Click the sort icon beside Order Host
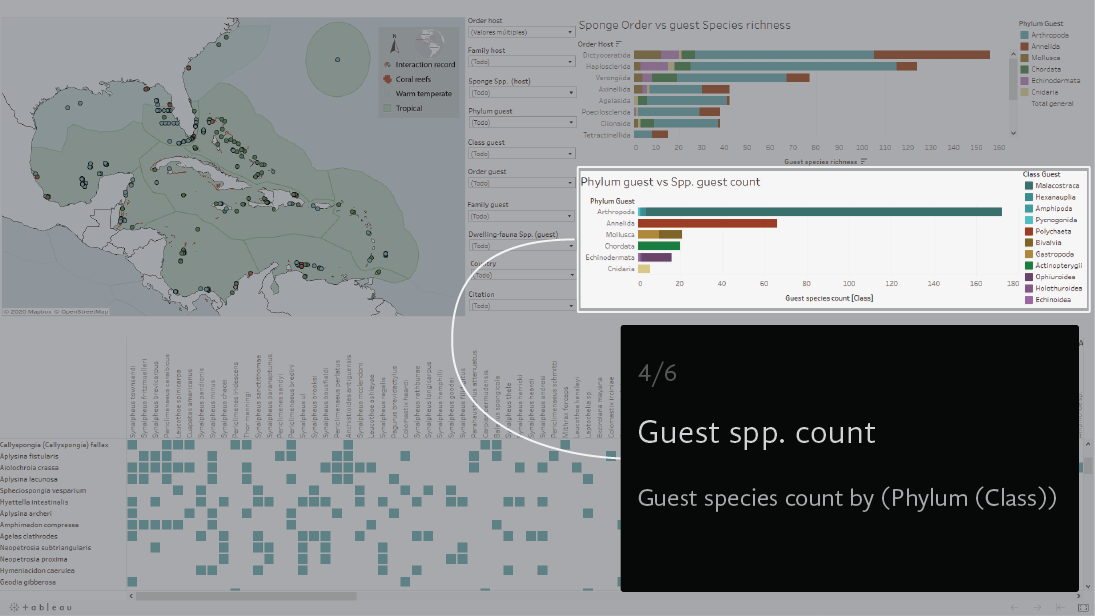1095x616 pixels. click(x=619, y=44)
